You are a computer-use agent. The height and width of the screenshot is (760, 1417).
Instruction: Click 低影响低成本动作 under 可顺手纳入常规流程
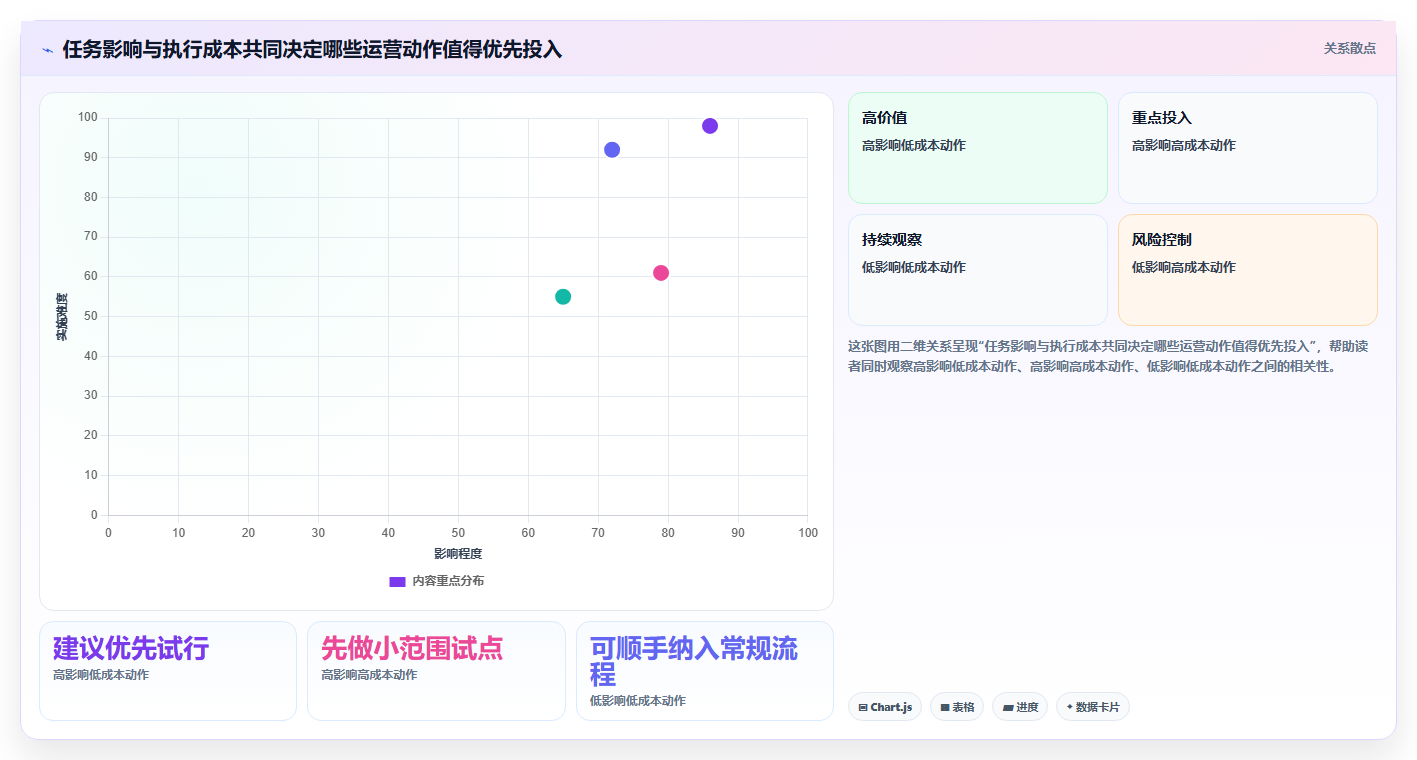(638, 701)
